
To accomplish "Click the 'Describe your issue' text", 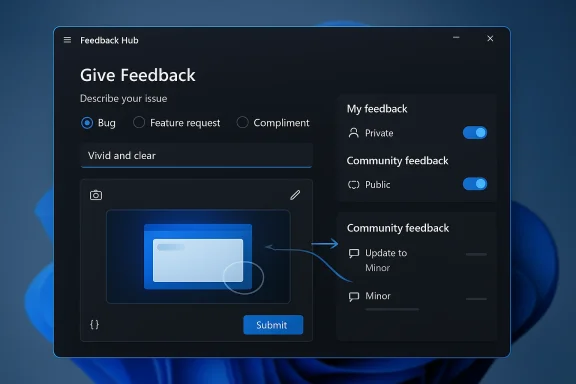I will [x=123, y=98].
